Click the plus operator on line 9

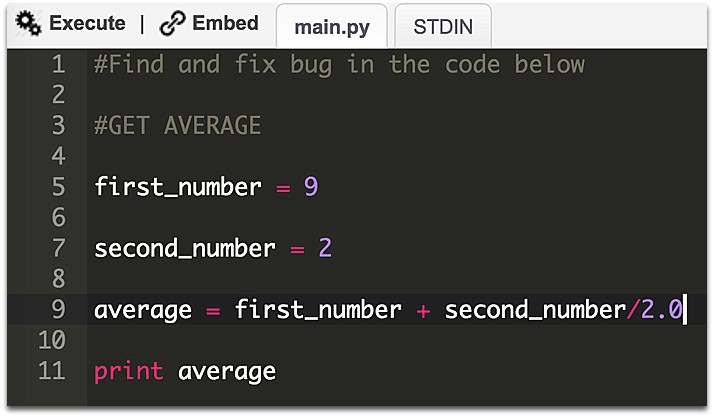click(423, 311)
